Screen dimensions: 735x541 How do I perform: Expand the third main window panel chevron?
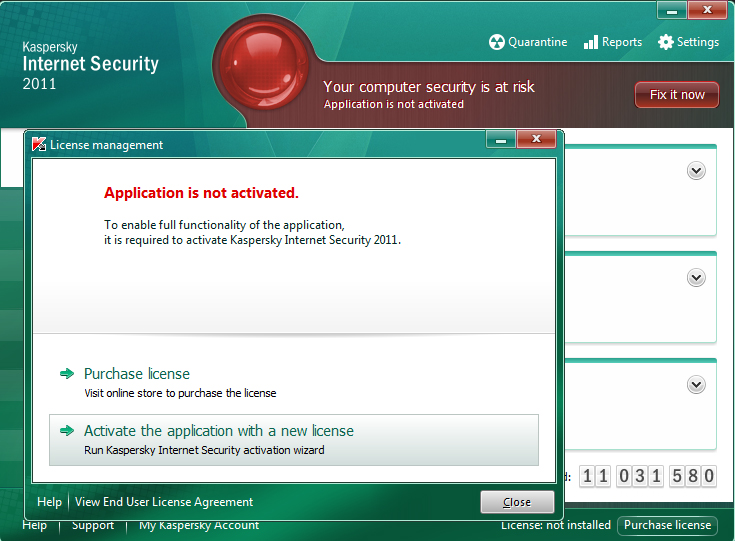(696, 385)
